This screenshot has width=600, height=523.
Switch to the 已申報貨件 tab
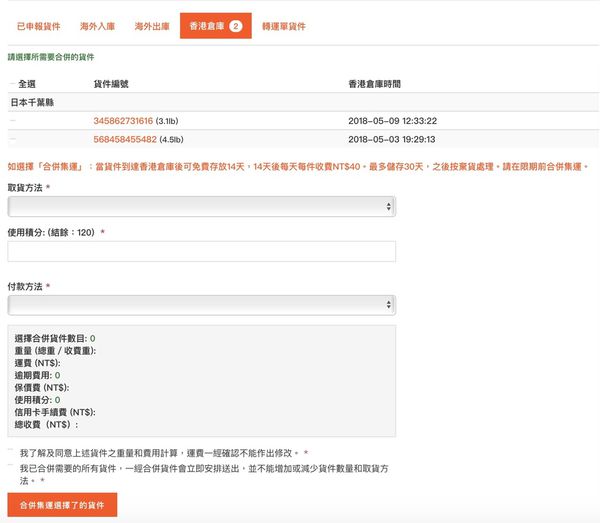coord(37,27)
